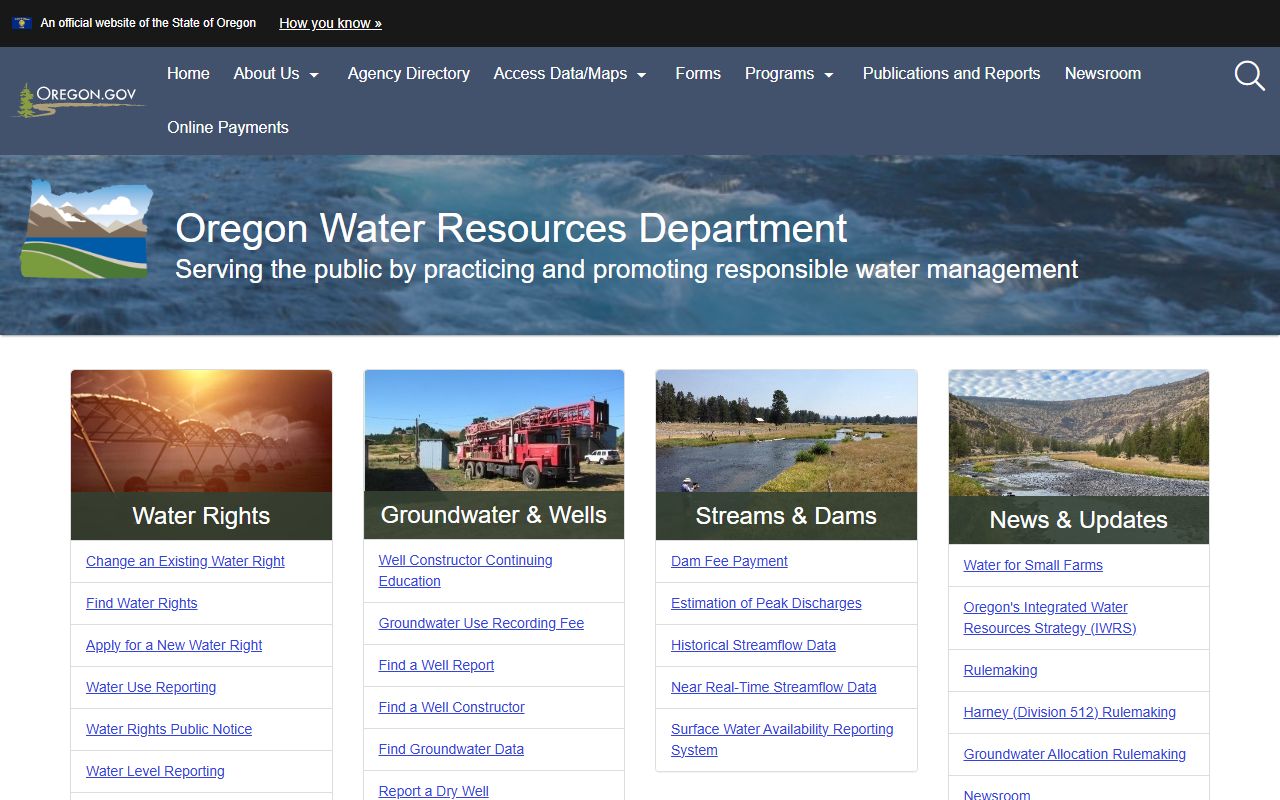This screenshot has width=1280, height=800.
Task: Click the News & Updates card heading
Action: click(1078, 520)
